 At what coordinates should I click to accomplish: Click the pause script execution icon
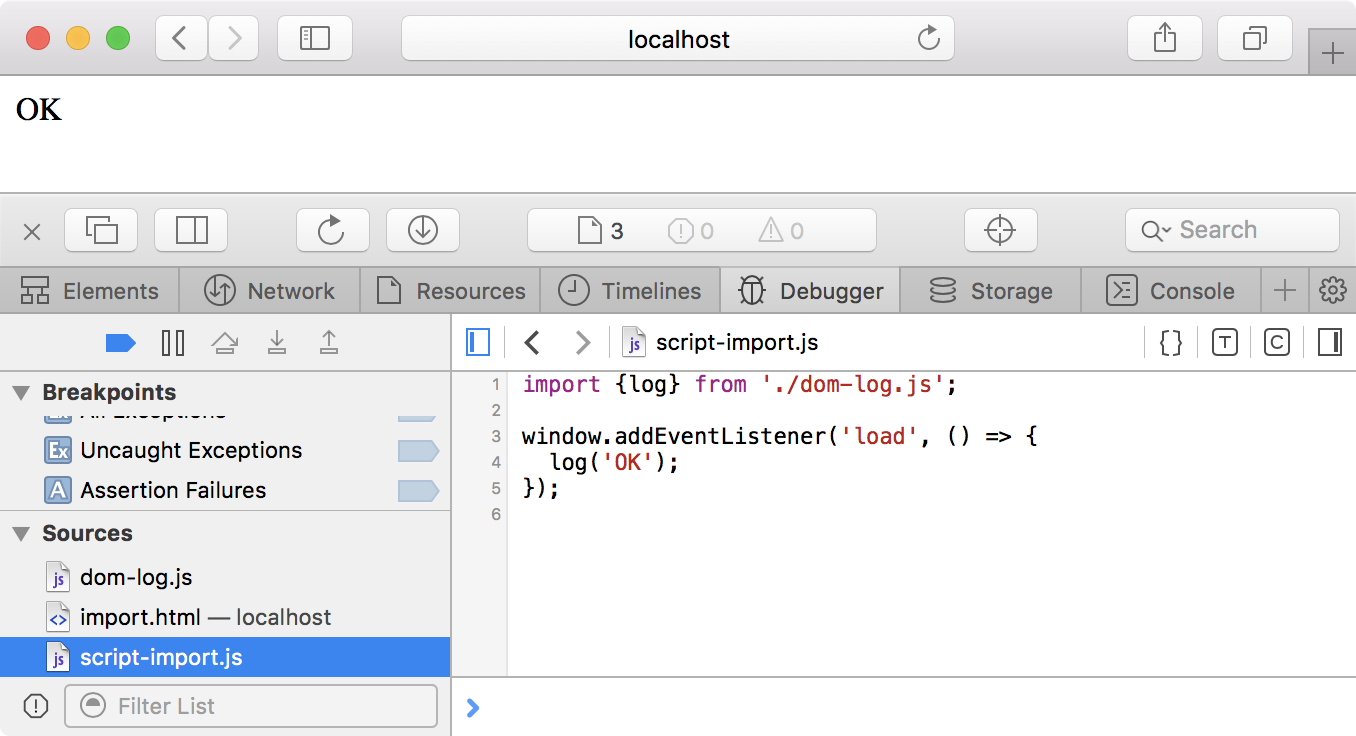(x=173, y=344)
